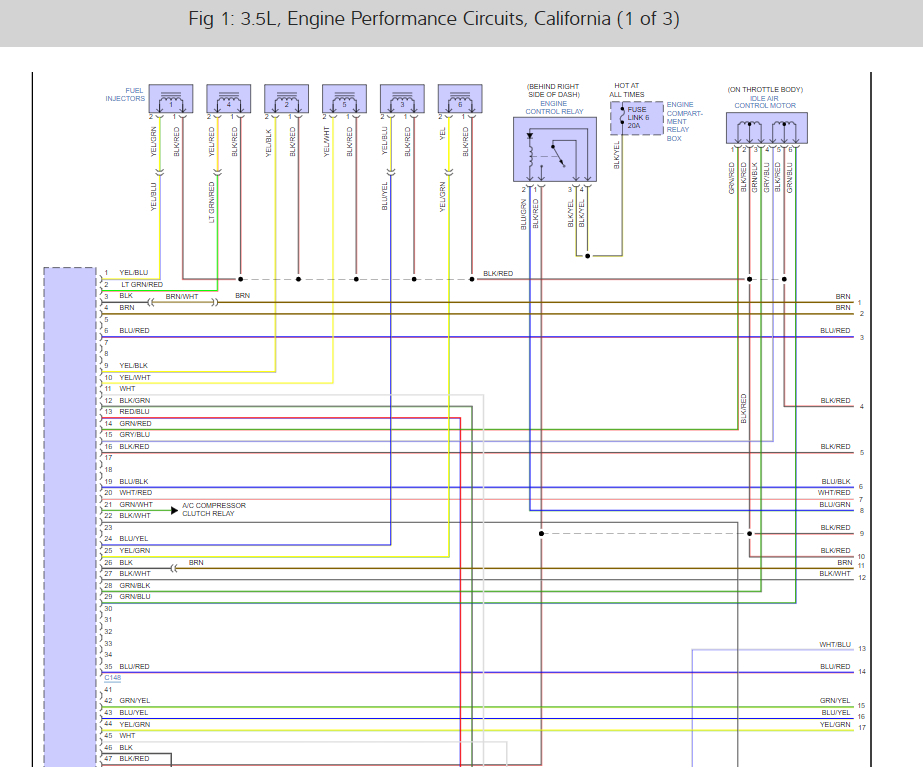Viewport: 923px width, 780px height.
Task: Click fuel injector 3 component box
Action: [x=402, y=98]
